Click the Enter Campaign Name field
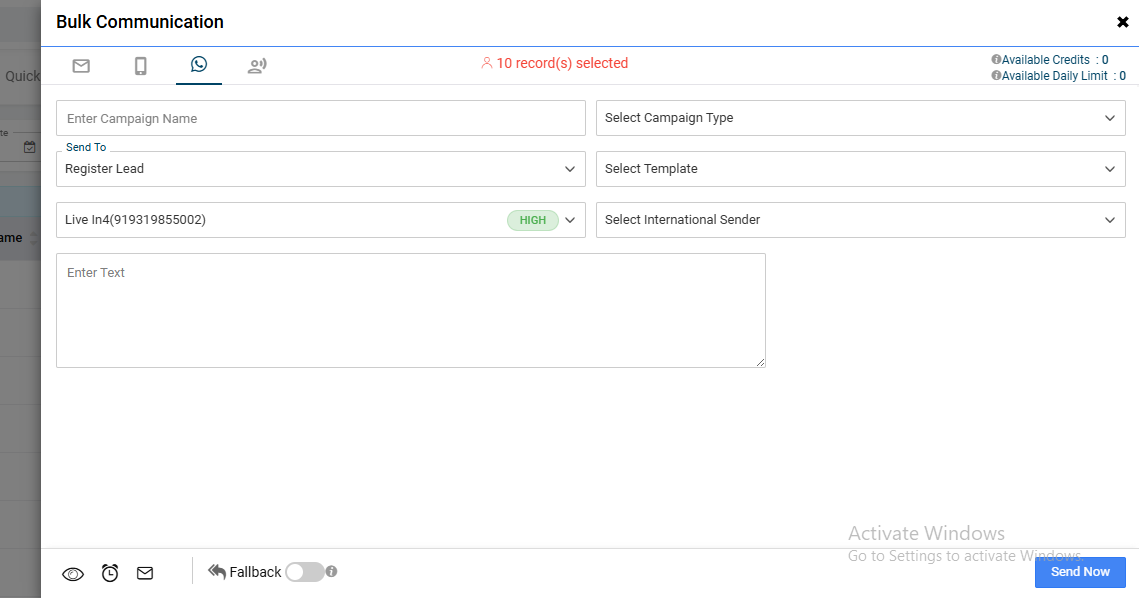 pyautogui.click(x=320, y=118)
